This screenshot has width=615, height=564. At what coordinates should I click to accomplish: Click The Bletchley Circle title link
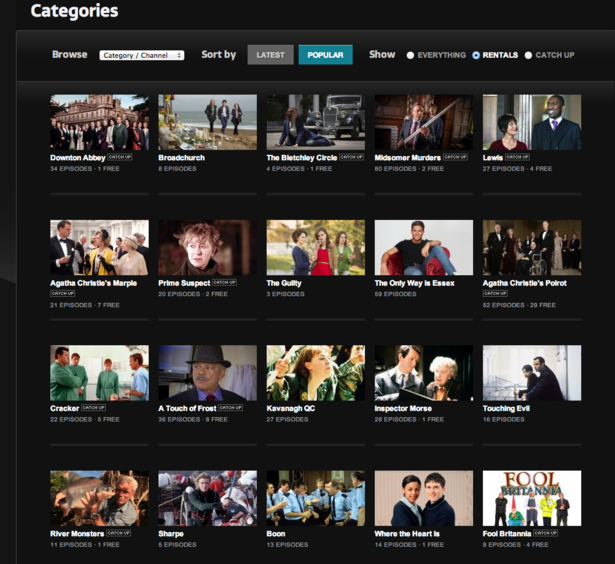(x=302, y=158)
